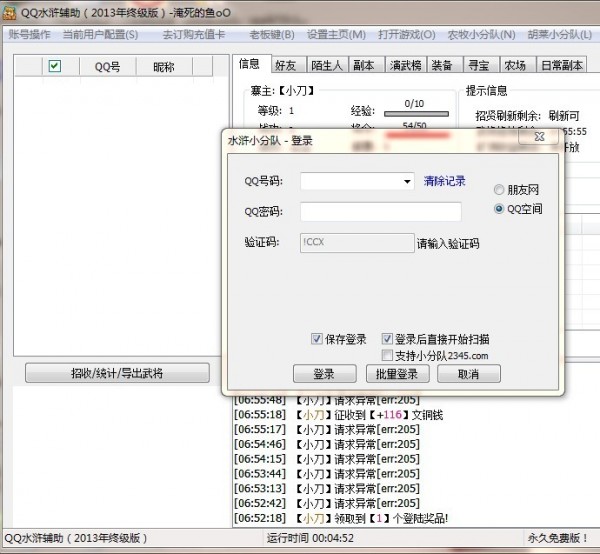This screenshot has width=600, height=554.
Task: Switch to the 好友 tab
Action: coord(285,65)
